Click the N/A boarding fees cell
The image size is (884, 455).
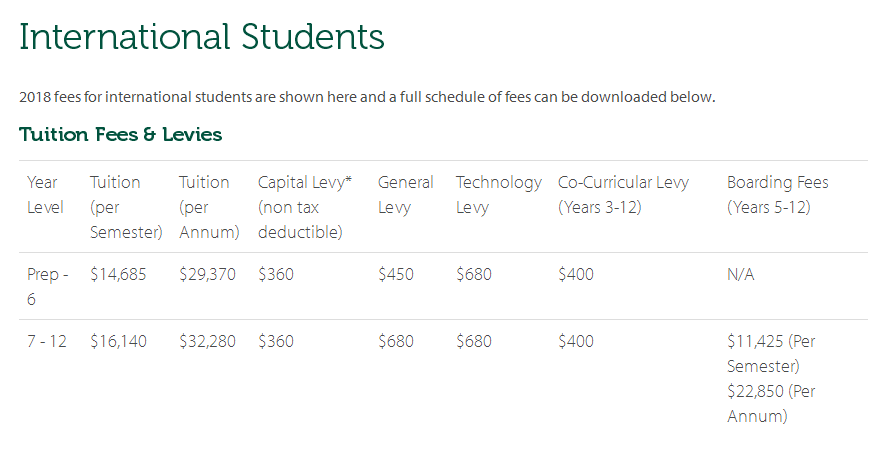740,274
